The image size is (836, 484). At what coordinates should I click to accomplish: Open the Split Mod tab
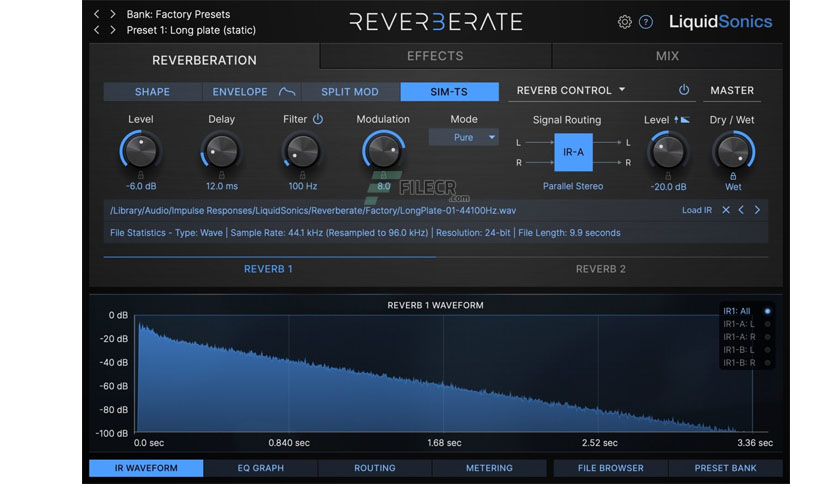[350, 92]
